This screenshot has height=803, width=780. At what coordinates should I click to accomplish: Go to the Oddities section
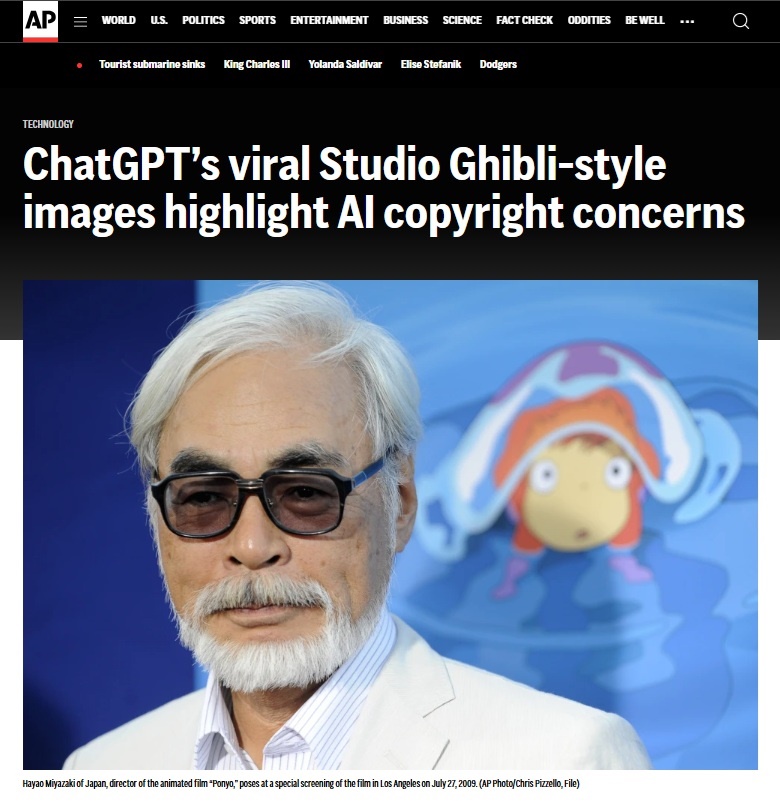[589, 20]
